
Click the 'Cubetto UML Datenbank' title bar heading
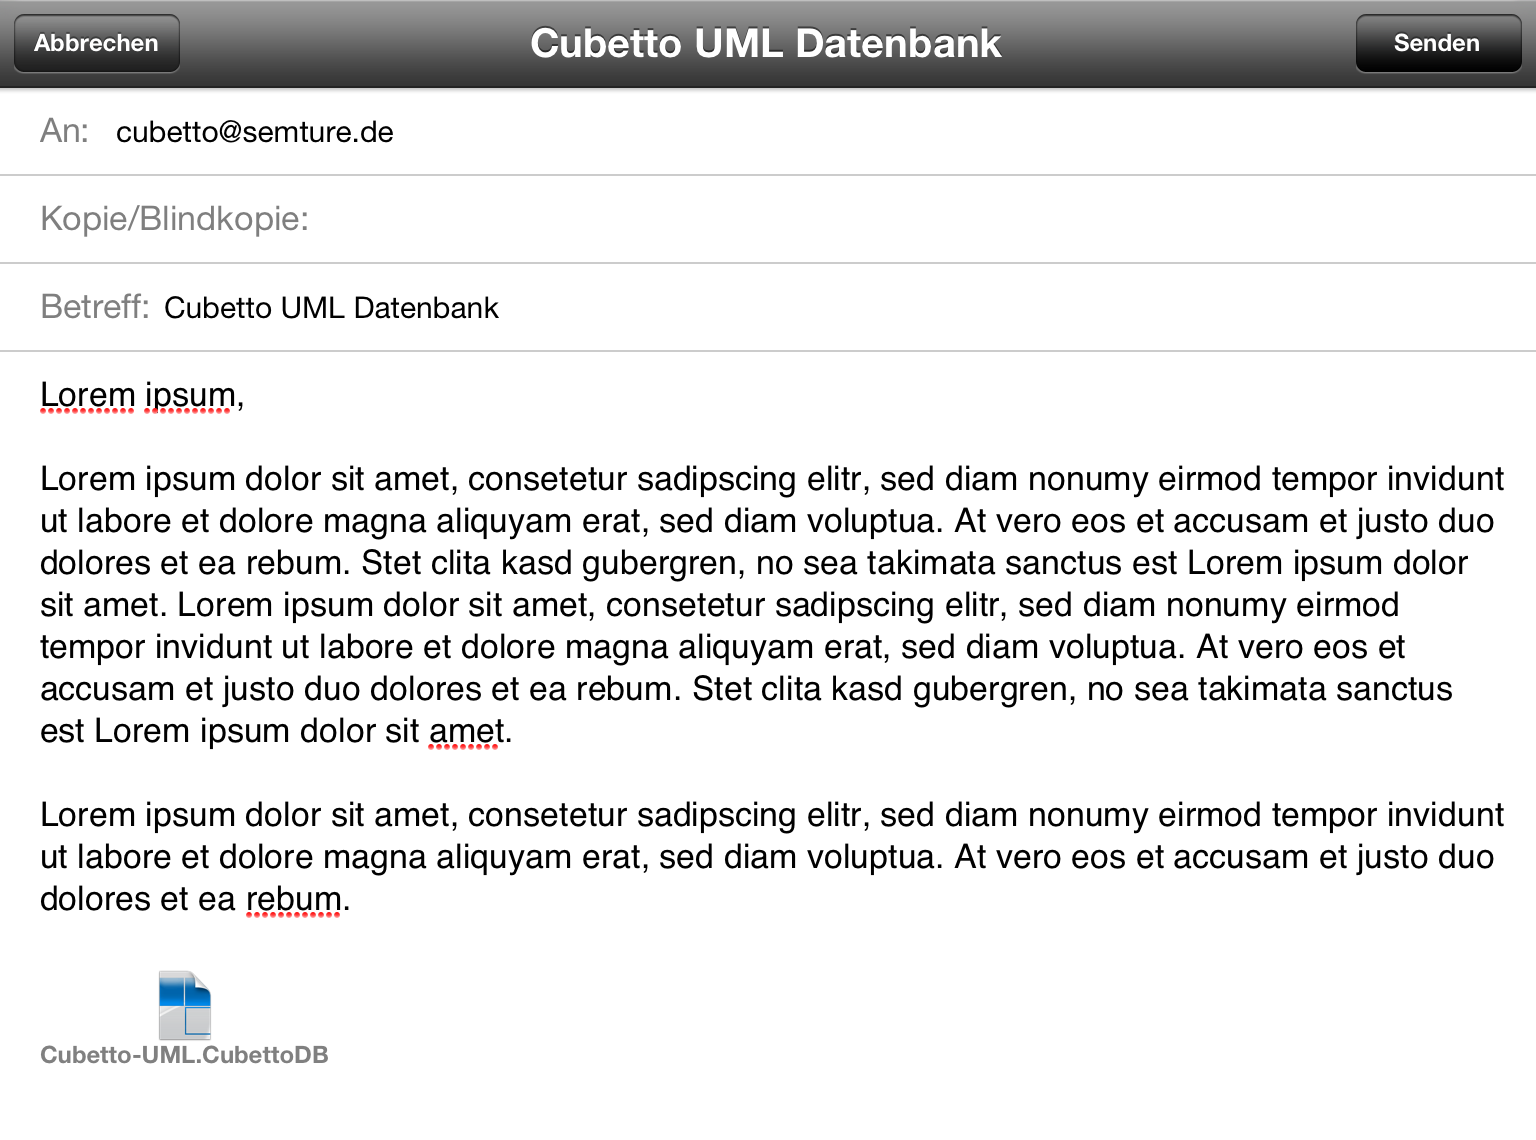coord(765,43)
